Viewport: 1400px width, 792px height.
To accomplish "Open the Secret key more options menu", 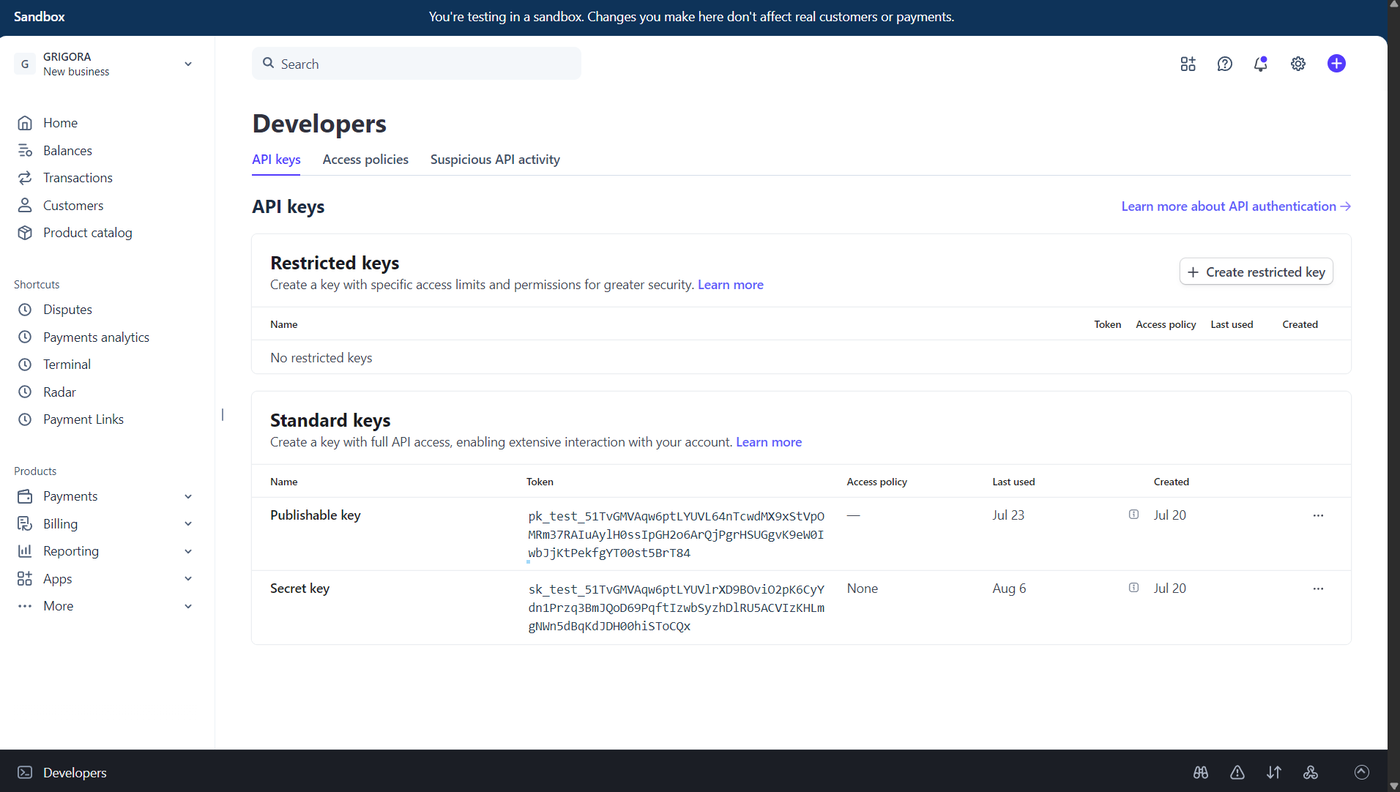I will coord(1318,589).
